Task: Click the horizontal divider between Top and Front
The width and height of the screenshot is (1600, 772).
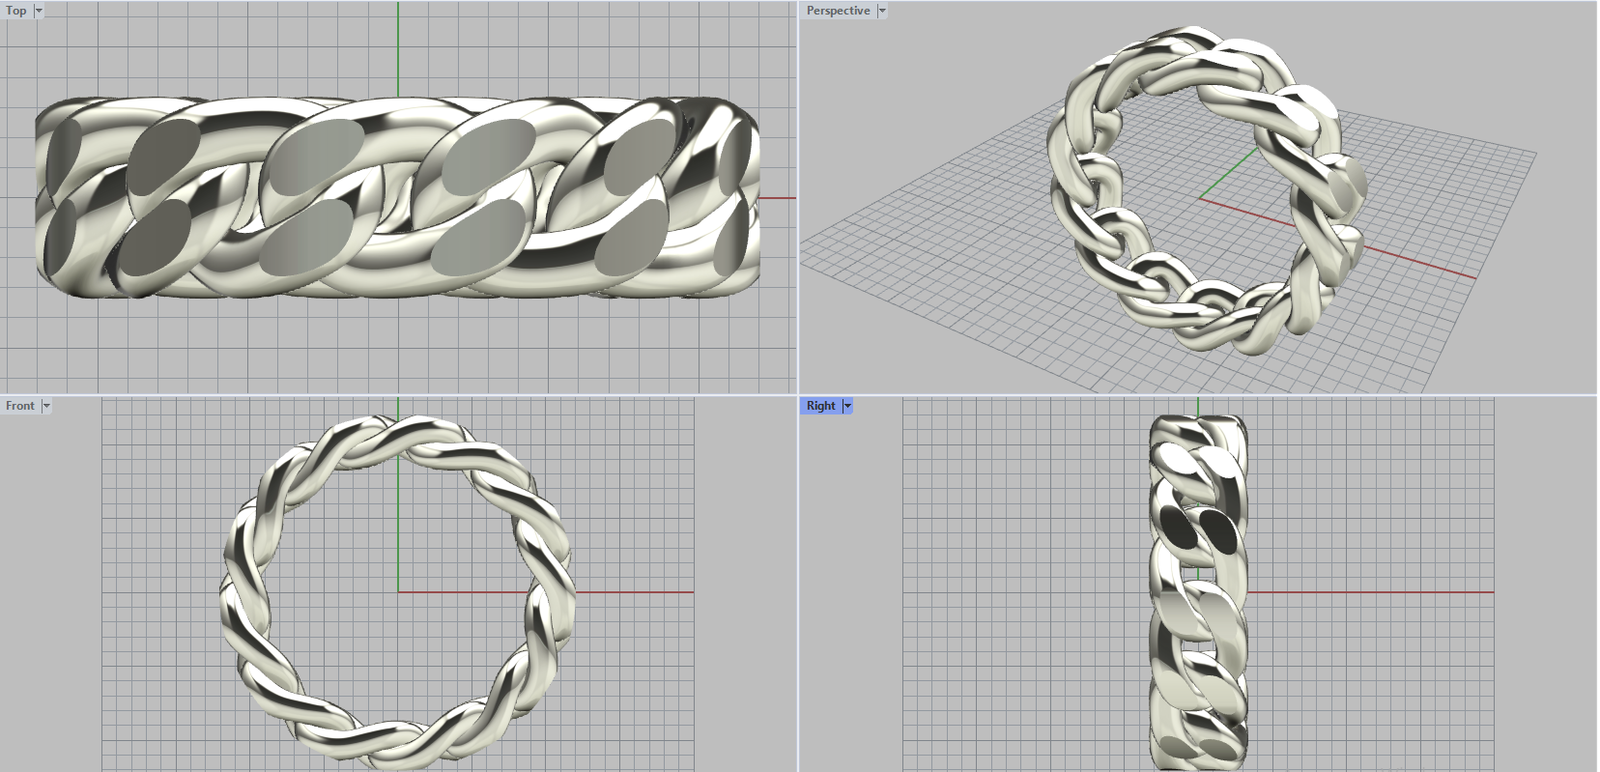Action: point(400,395)
